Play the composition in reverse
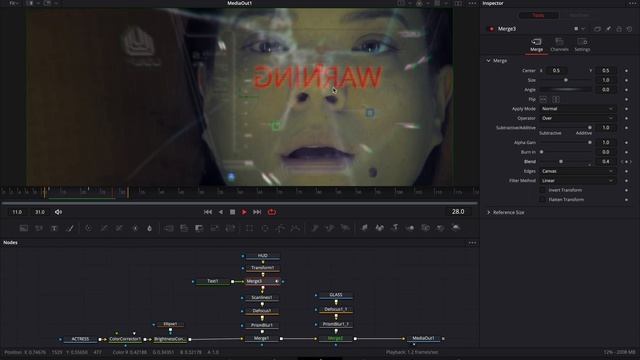 pos(221,212)
